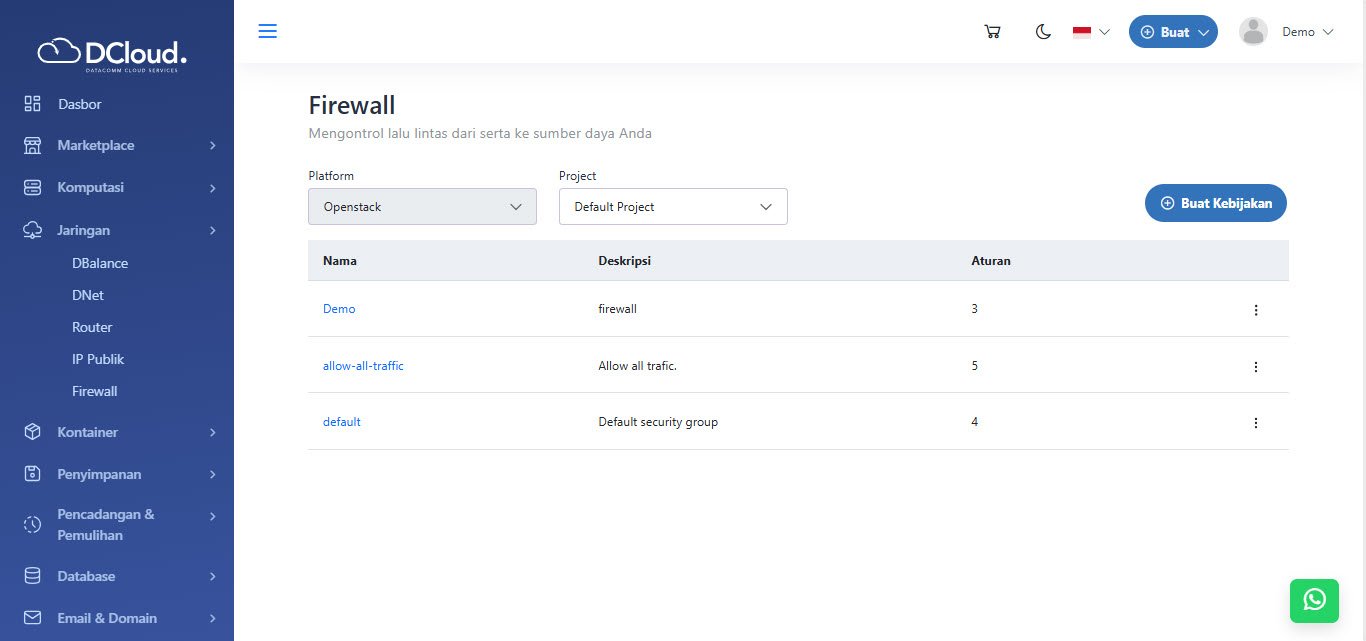Open the Platform dropdown showing Openstack

point(422,207)
